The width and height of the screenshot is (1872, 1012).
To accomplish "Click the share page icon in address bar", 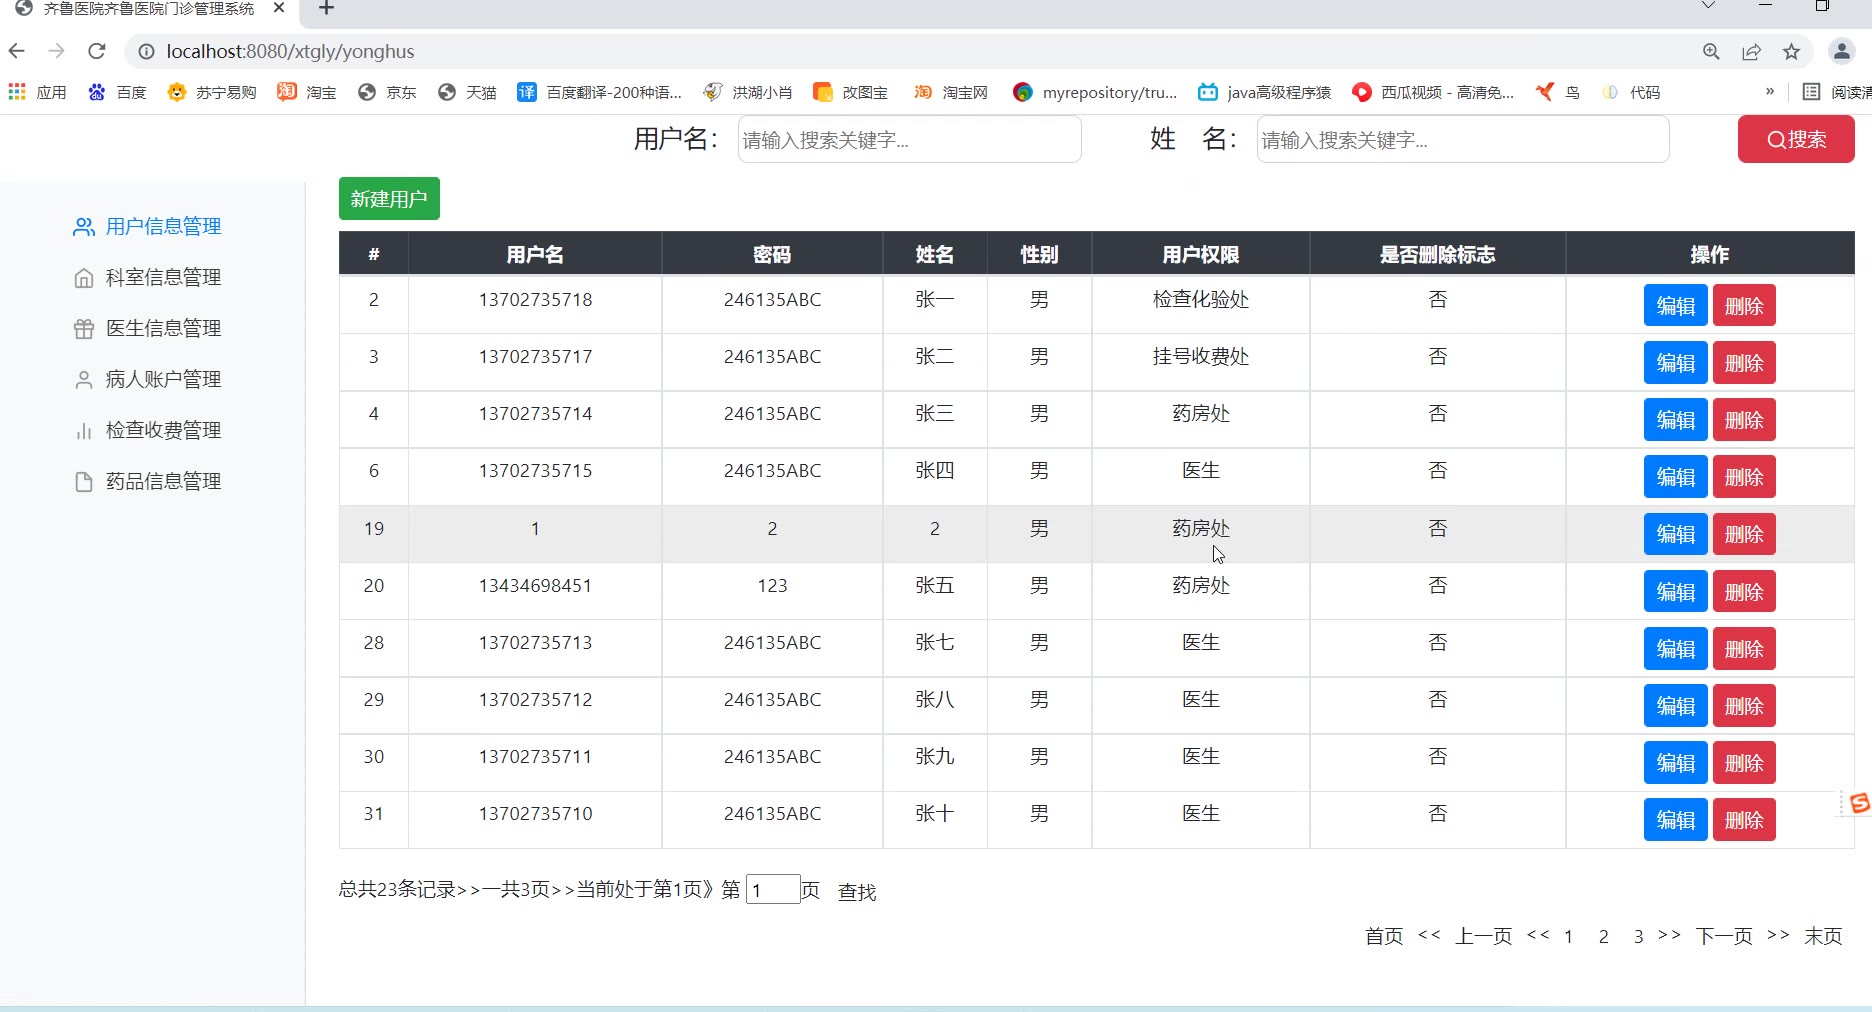I will pyautogui.click(x=1751, y=52).
